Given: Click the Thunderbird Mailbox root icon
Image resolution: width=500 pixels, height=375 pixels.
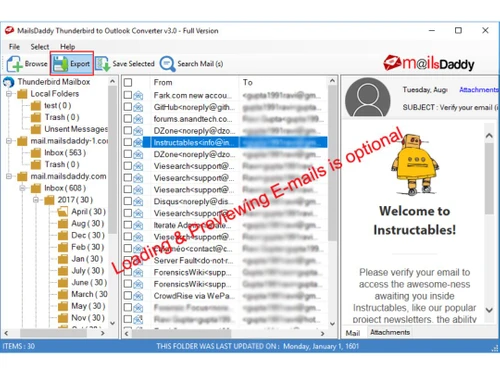Looking at the screenshot, I should (9, 82).
